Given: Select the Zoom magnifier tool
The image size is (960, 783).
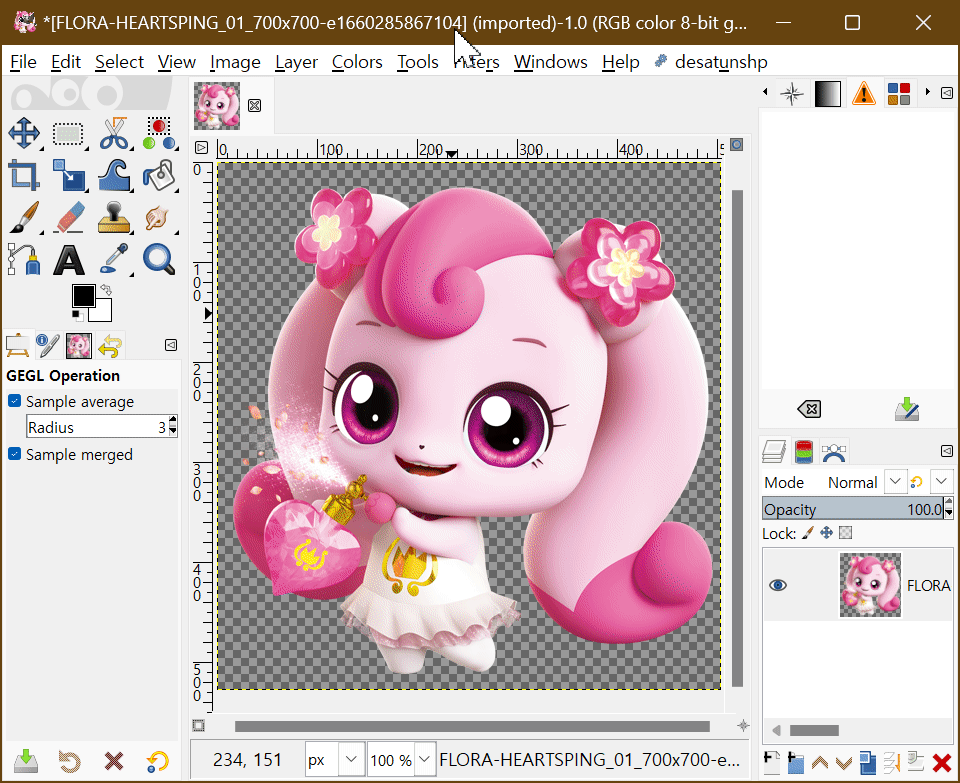Looking at the screenshot, I should (159, 260).
